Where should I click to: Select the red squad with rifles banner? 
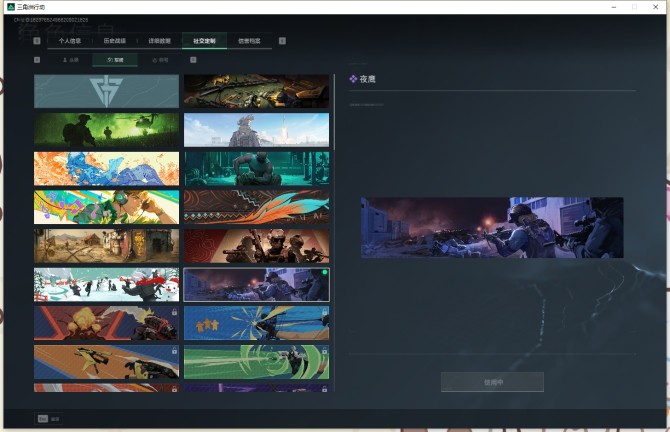[256, 246]
